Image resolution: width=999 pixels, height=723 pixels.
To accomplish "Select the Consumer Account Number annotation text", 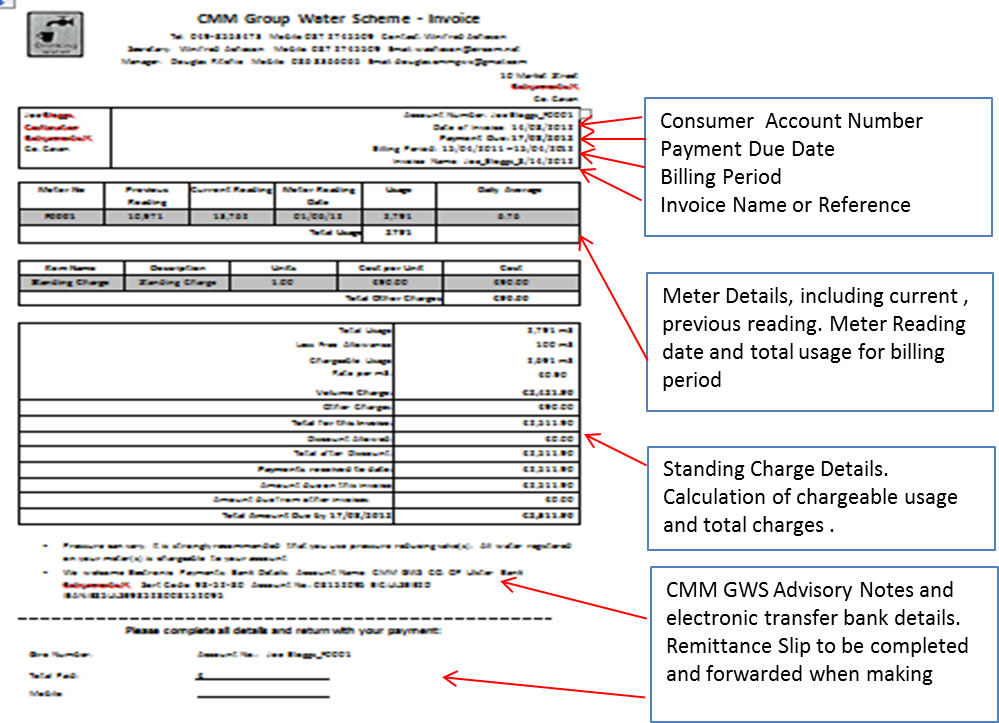I will point(791,121).
